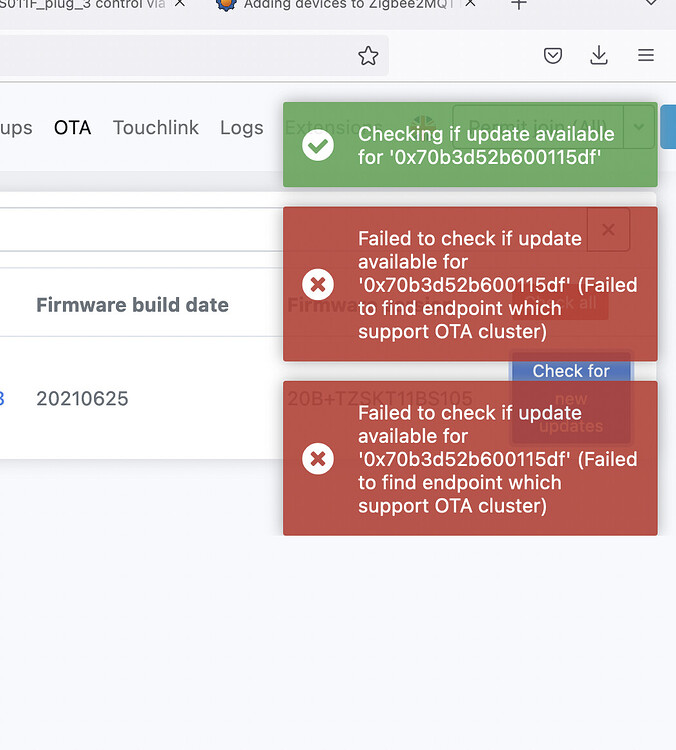Image resolution: width=676 pixels, height=750 pixels.
Task: Sort by the Firmware build date column
Action: pos(133,305)
